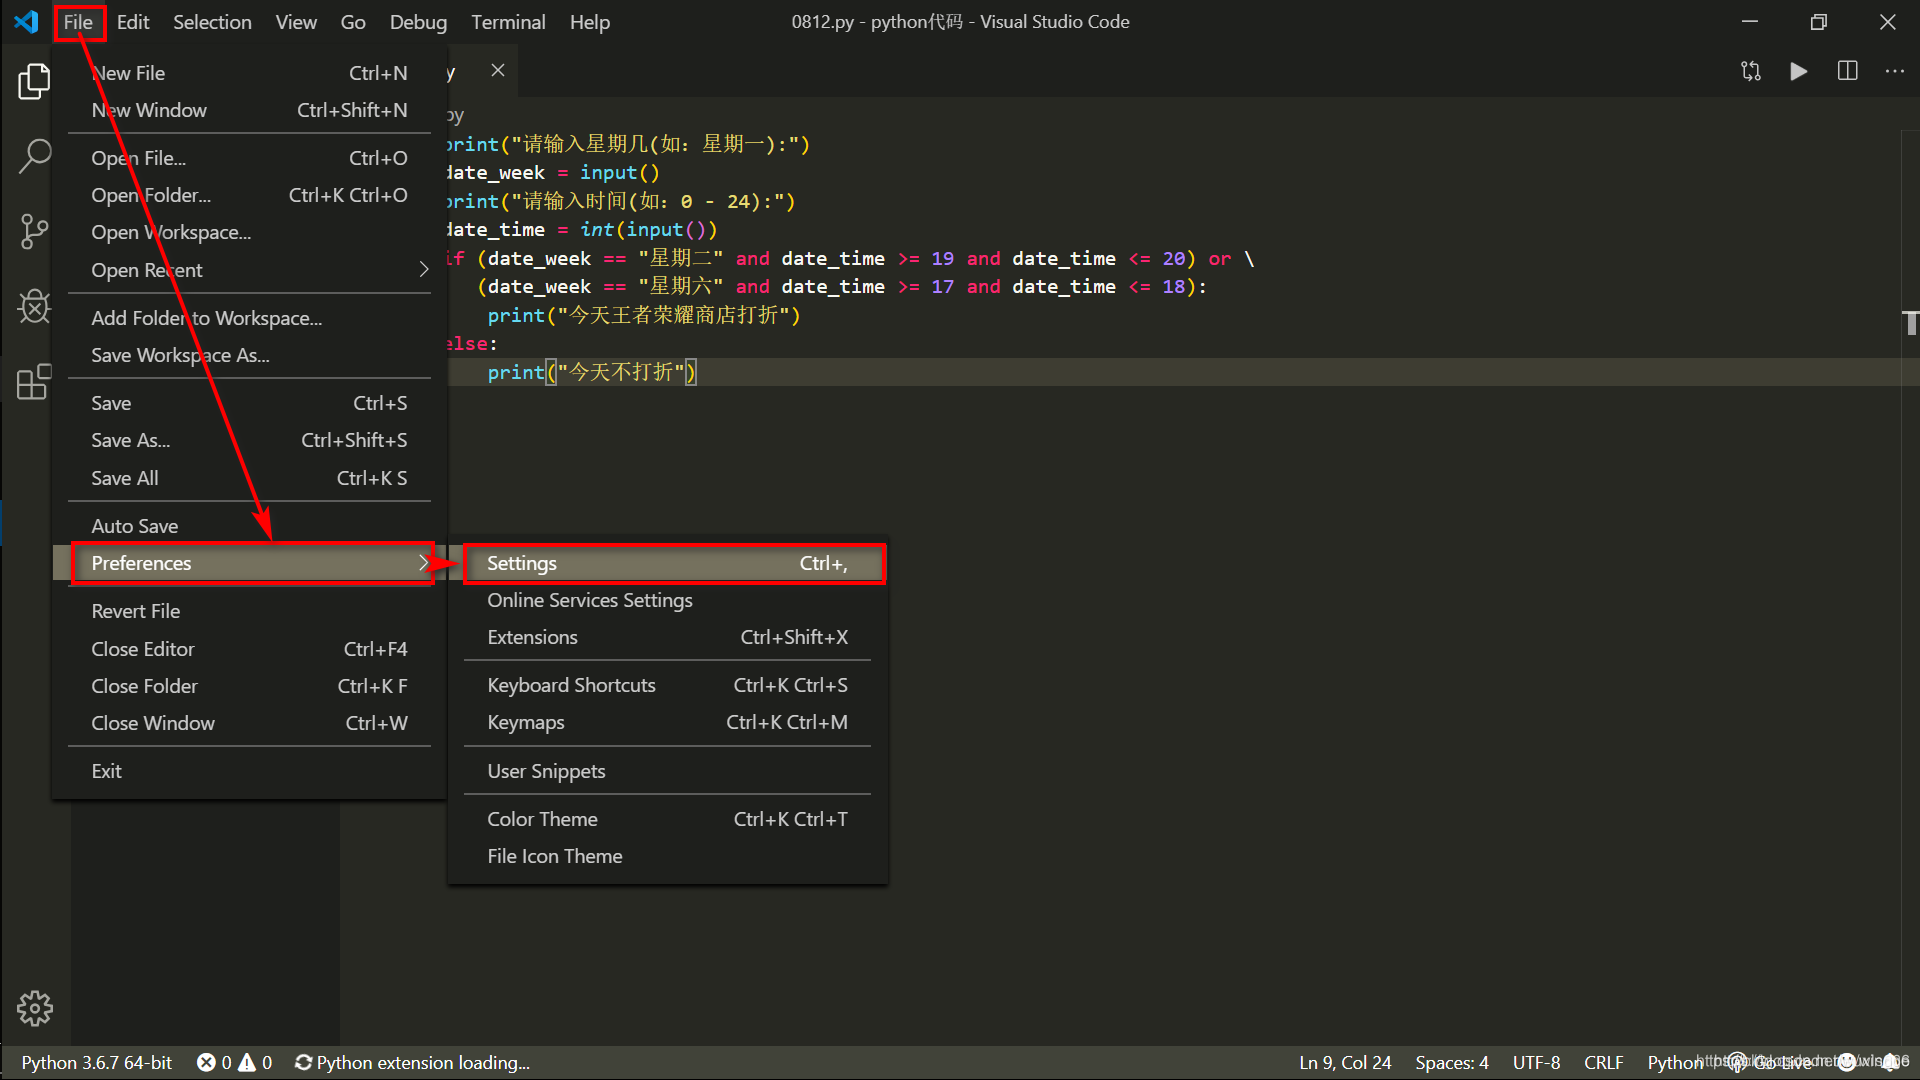The image size is (1920, 1080).
Task: Open User Snippets entry
Action: coord(667,771)
